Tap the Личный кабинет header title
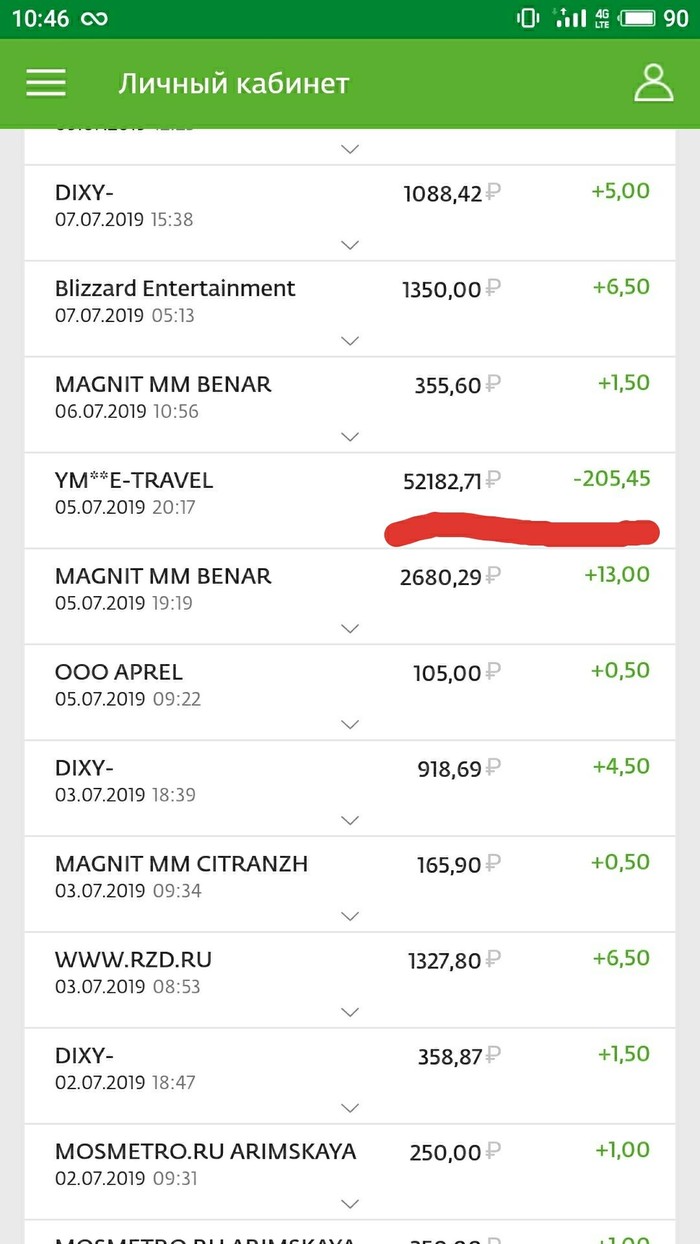The height and width of the screenshot is (1244, 700). (x=234, y=83)
